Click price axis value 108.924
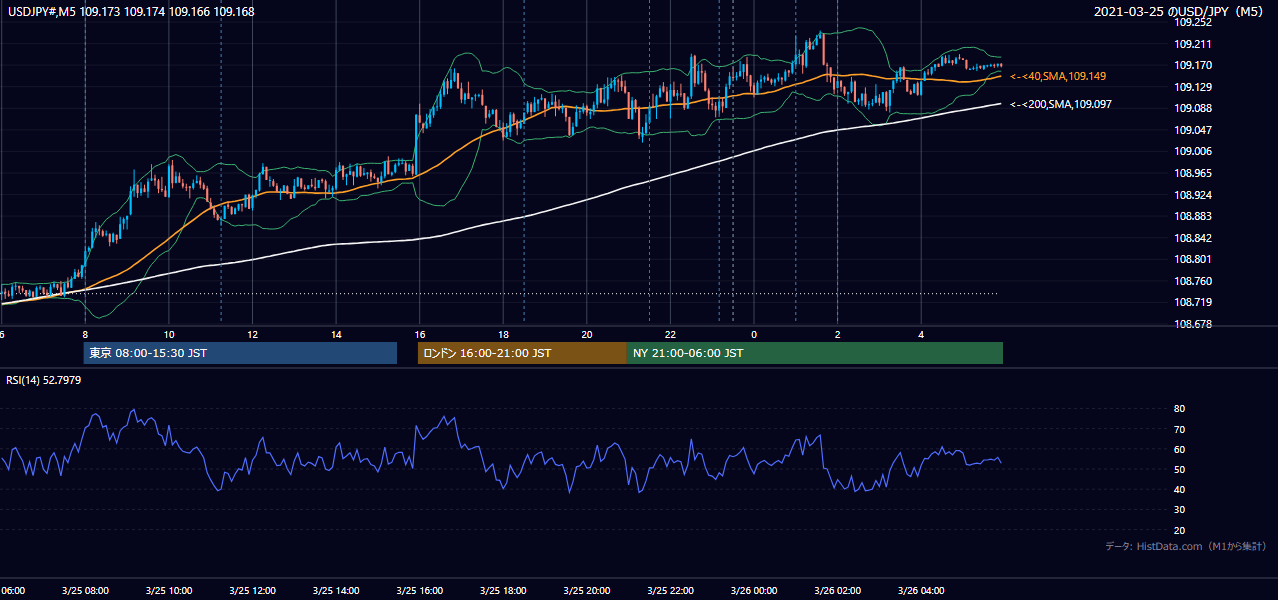 click(x=1193, y=195)
